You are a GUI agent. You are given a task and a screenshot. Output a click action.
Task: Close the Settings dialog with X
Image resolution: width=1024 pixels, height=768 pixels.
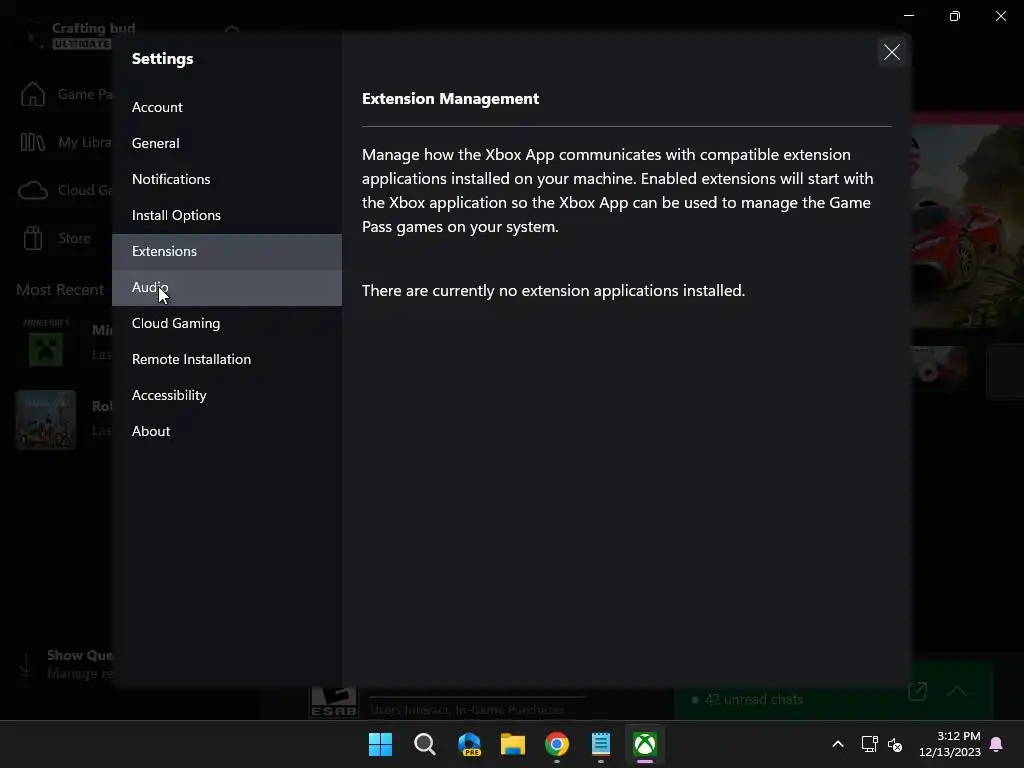(x=891, y=52)
